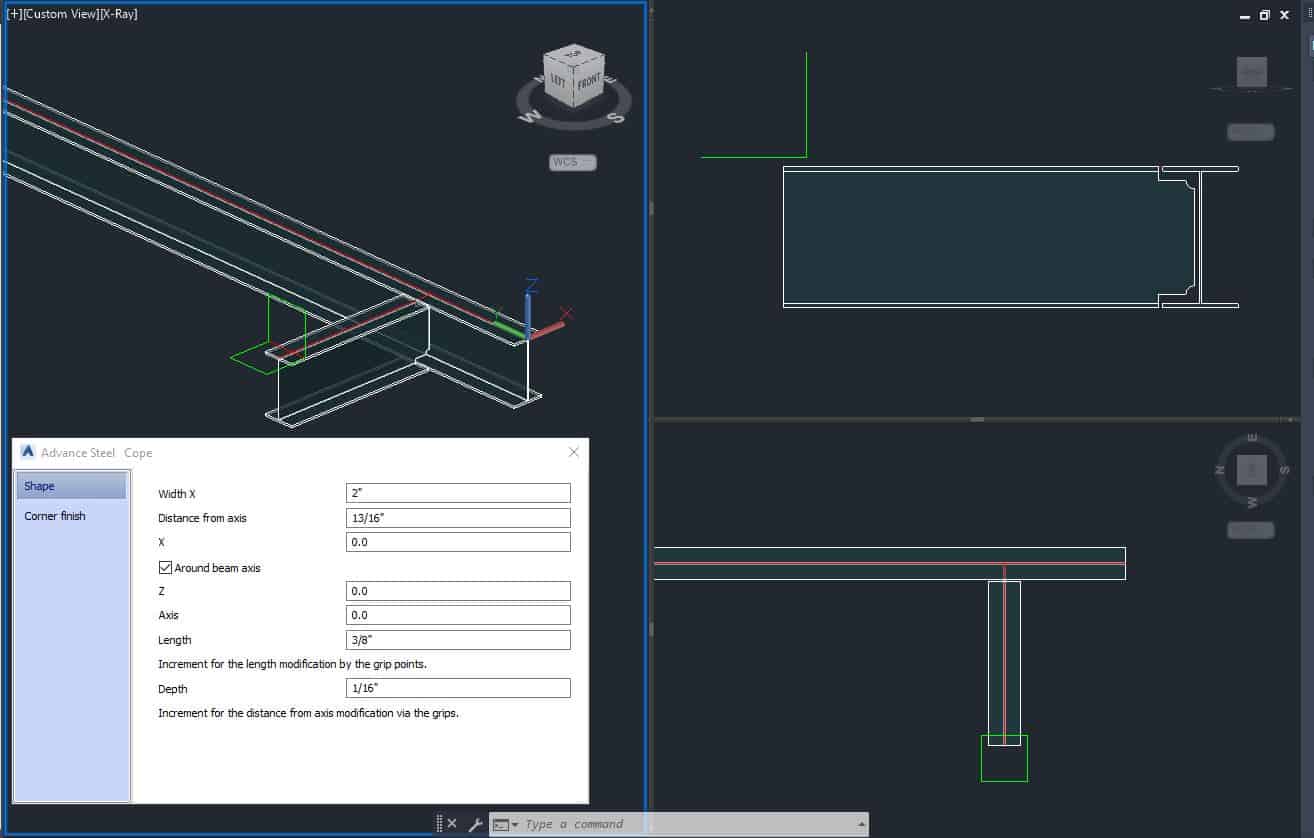Screen dimensions: 1314x838
Task: Close the Advance Steel Cope dialog
Action: click(574, 452)
